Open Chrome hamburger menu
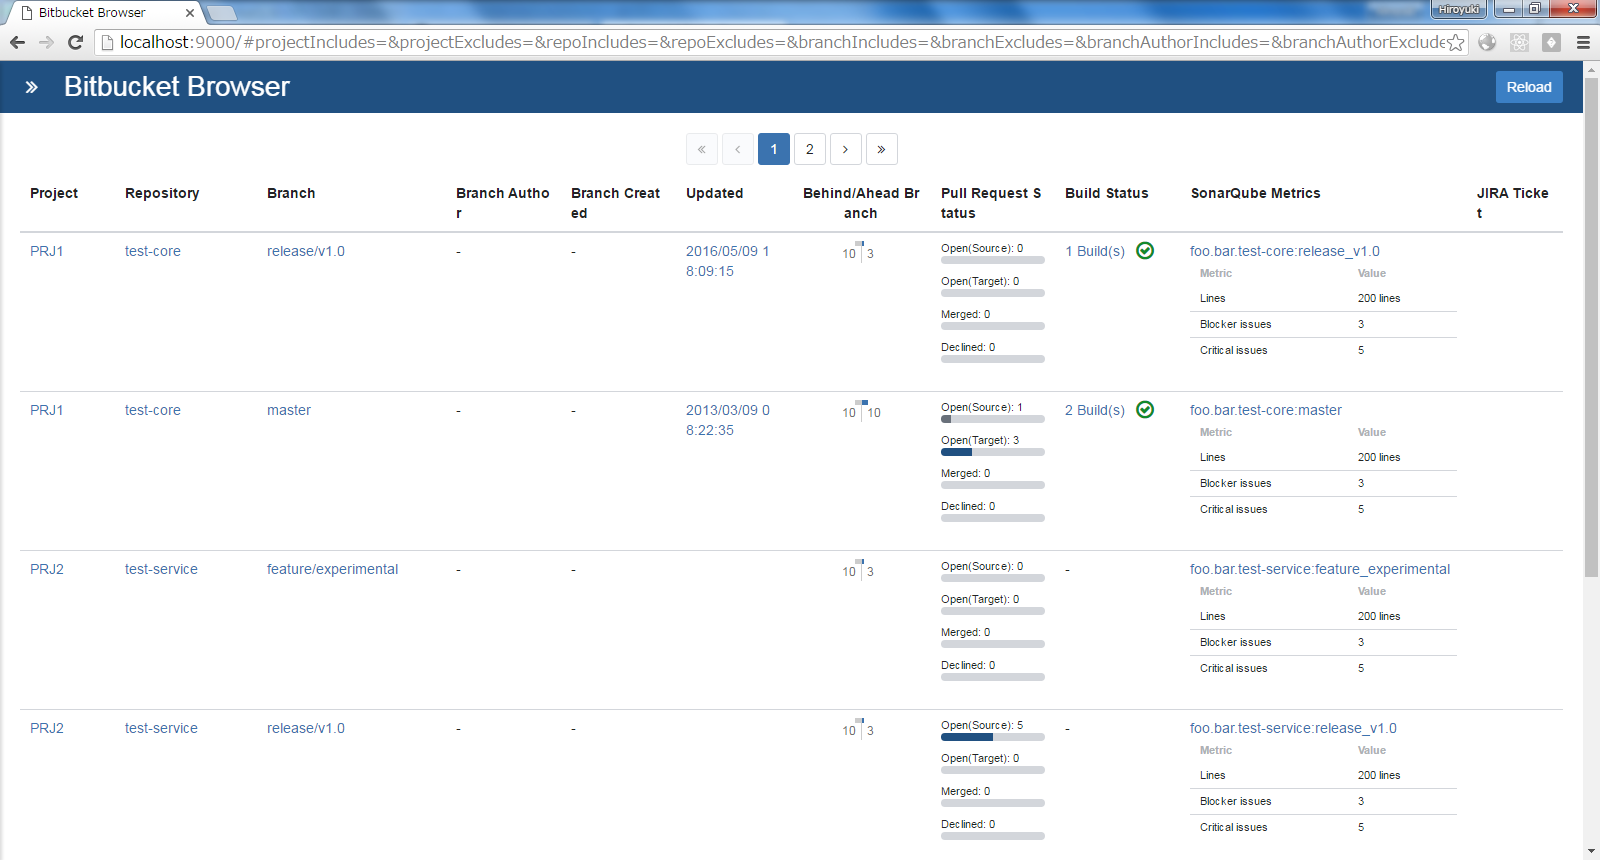 pyautogui.click(x=1583, y=42)
